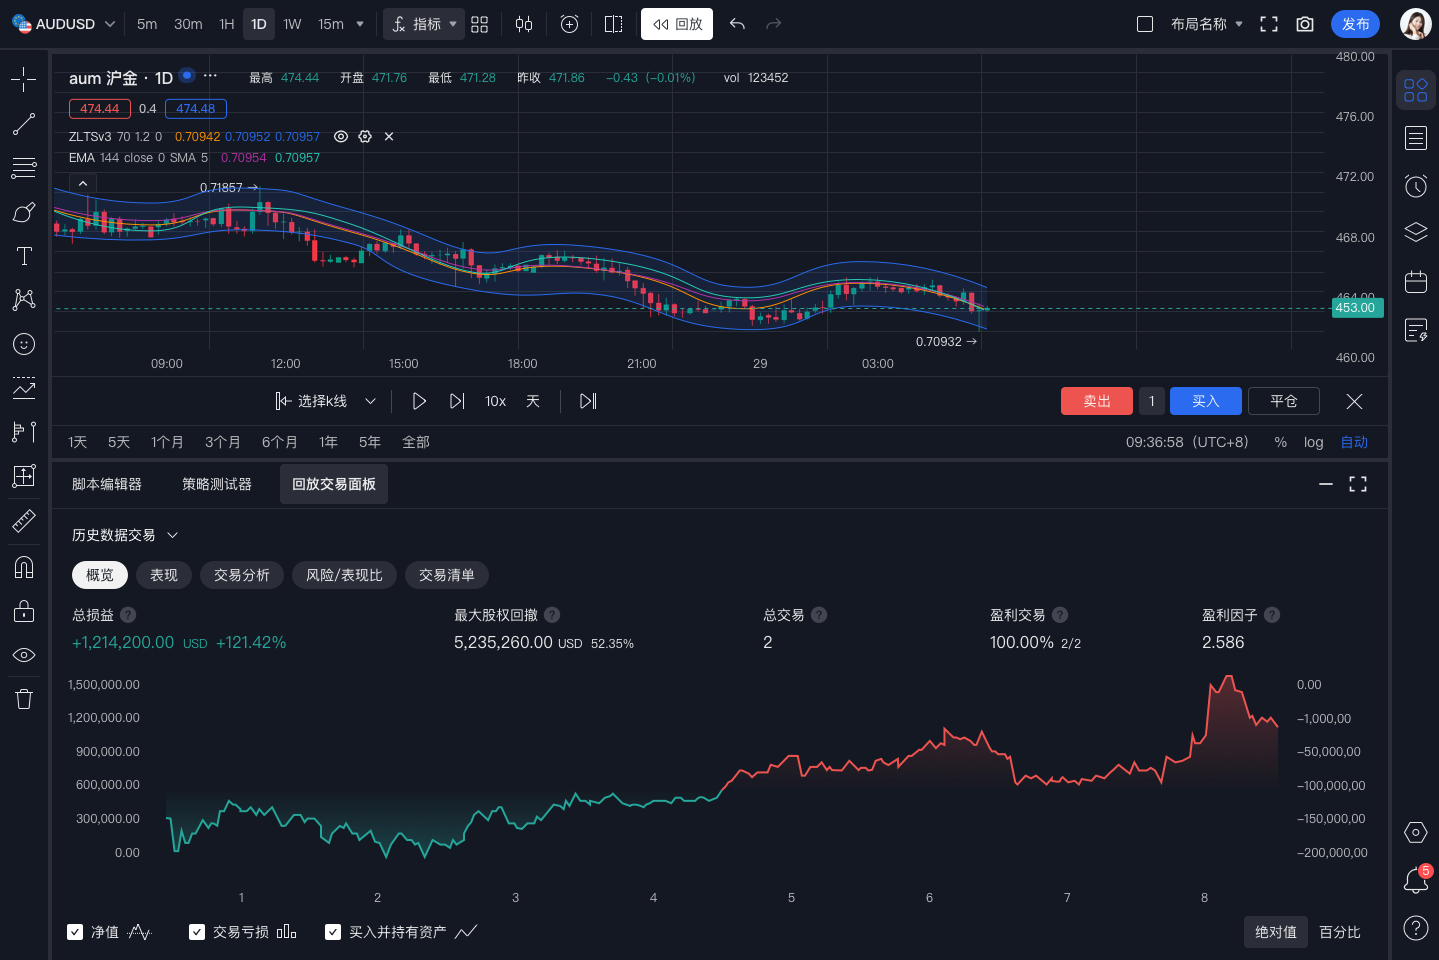
Task: Select the ruler measure tool
Action: tap(24, 520)
